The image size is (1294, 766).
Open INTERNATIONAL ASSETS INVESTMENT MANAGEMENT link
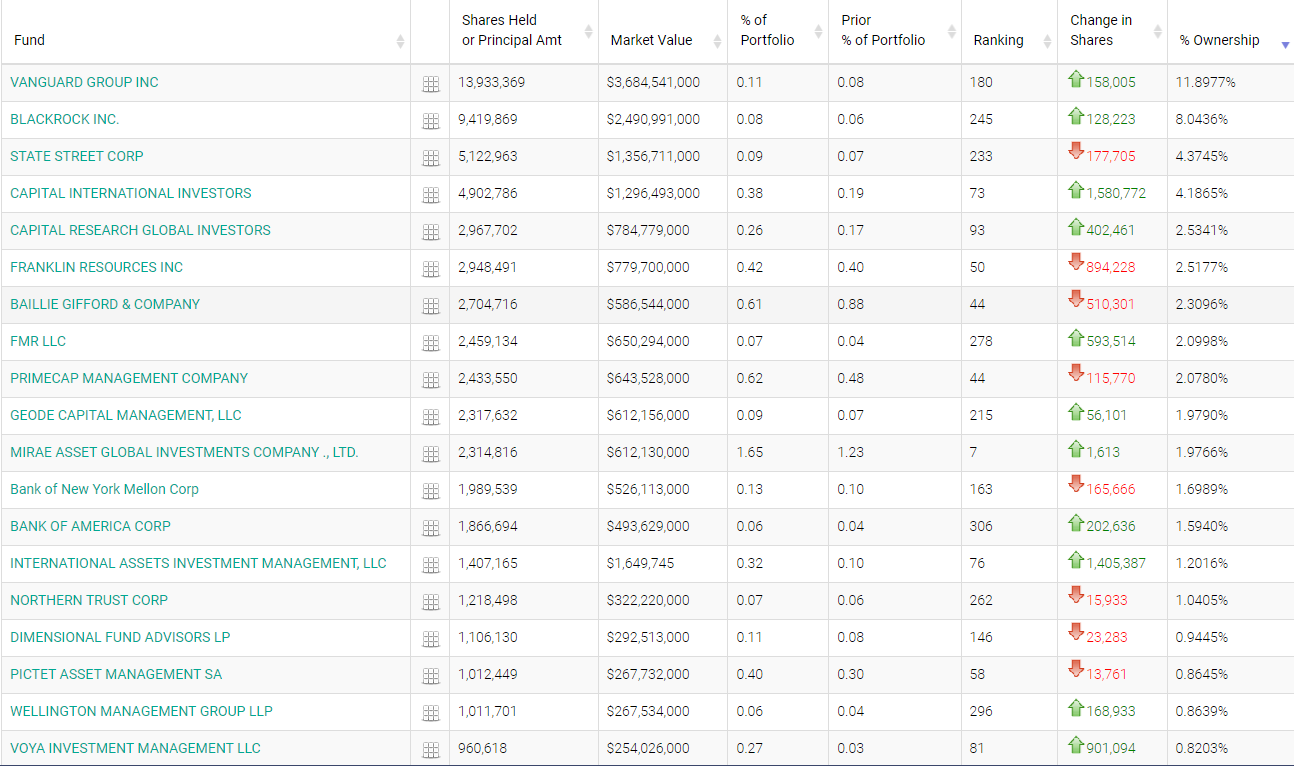point(198,563)
